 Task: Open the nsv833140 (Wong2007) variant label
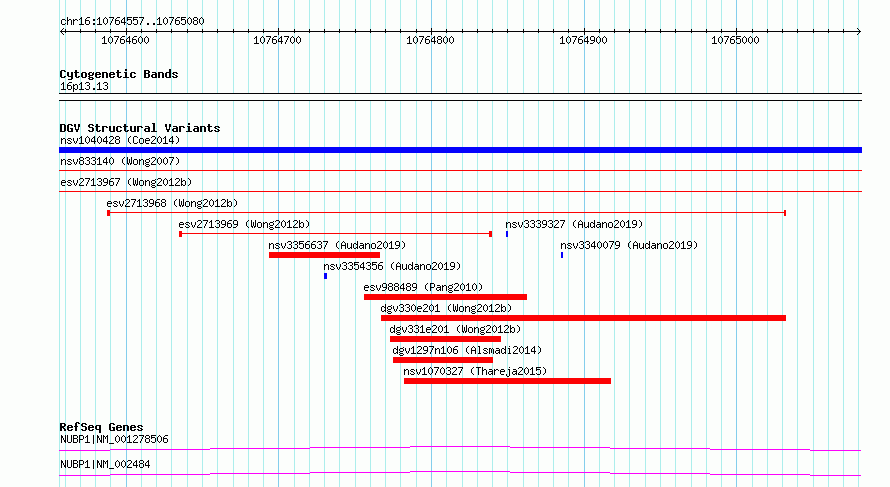(120, 161)
